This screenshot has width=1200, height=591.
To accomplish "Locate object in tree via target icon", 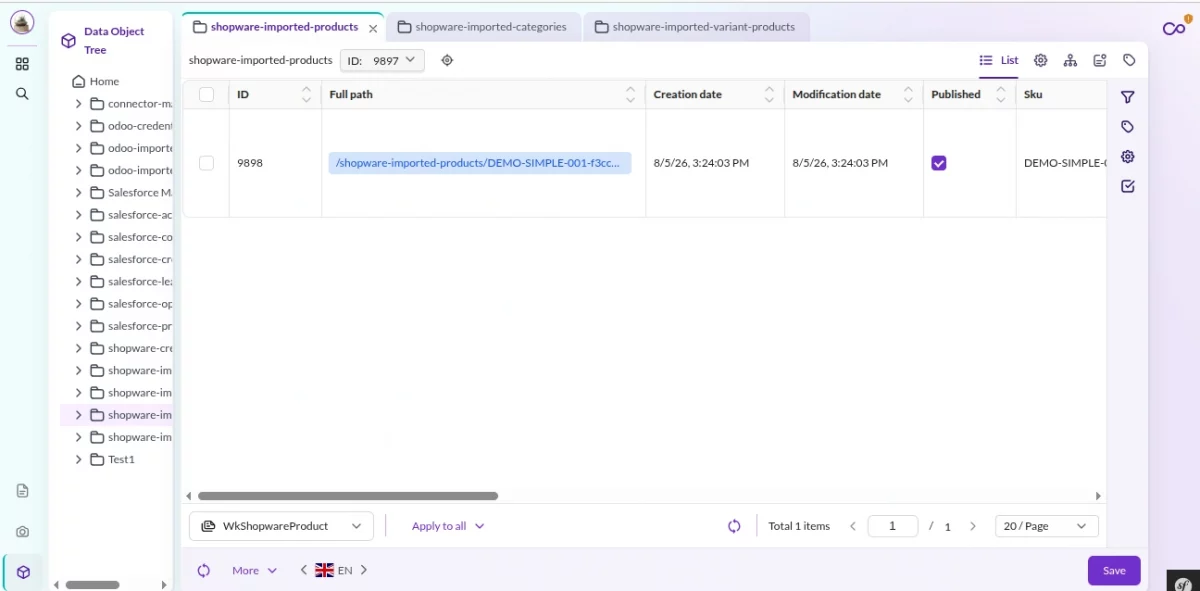I will pyautogui.click(x=447, y=60).
